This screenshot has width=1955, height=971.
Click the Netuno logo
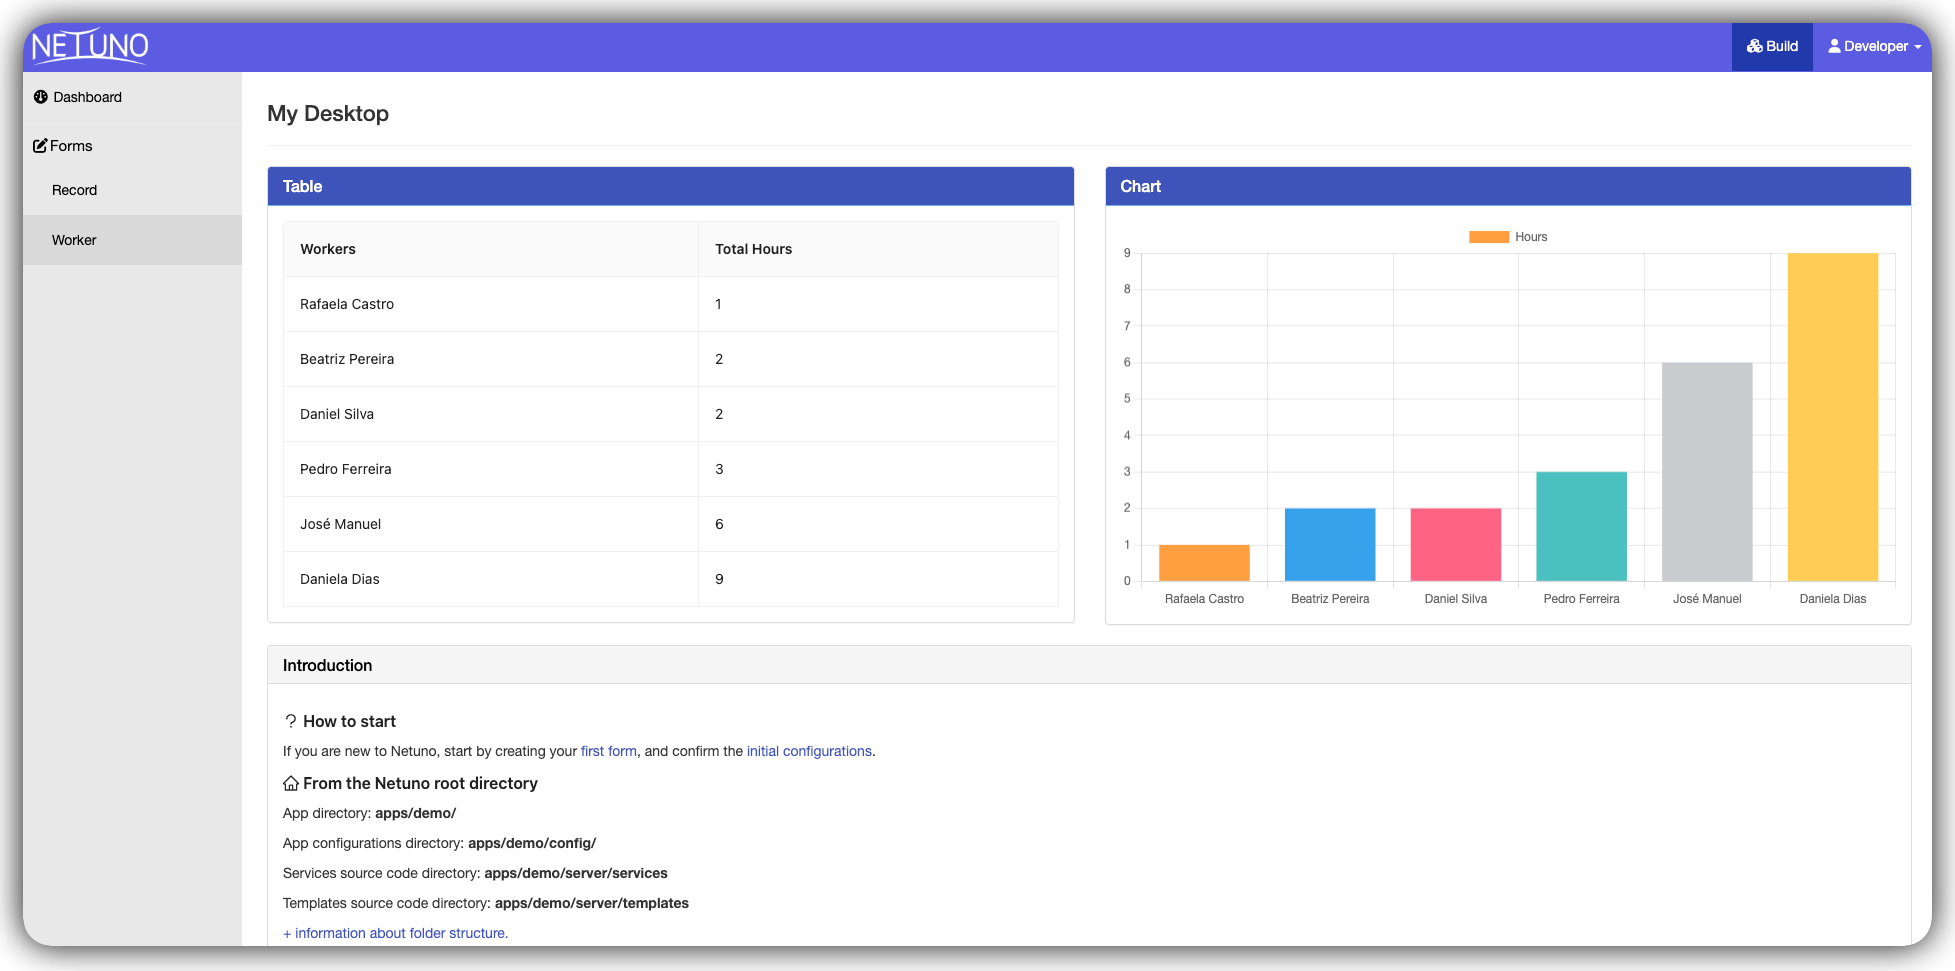90,46
